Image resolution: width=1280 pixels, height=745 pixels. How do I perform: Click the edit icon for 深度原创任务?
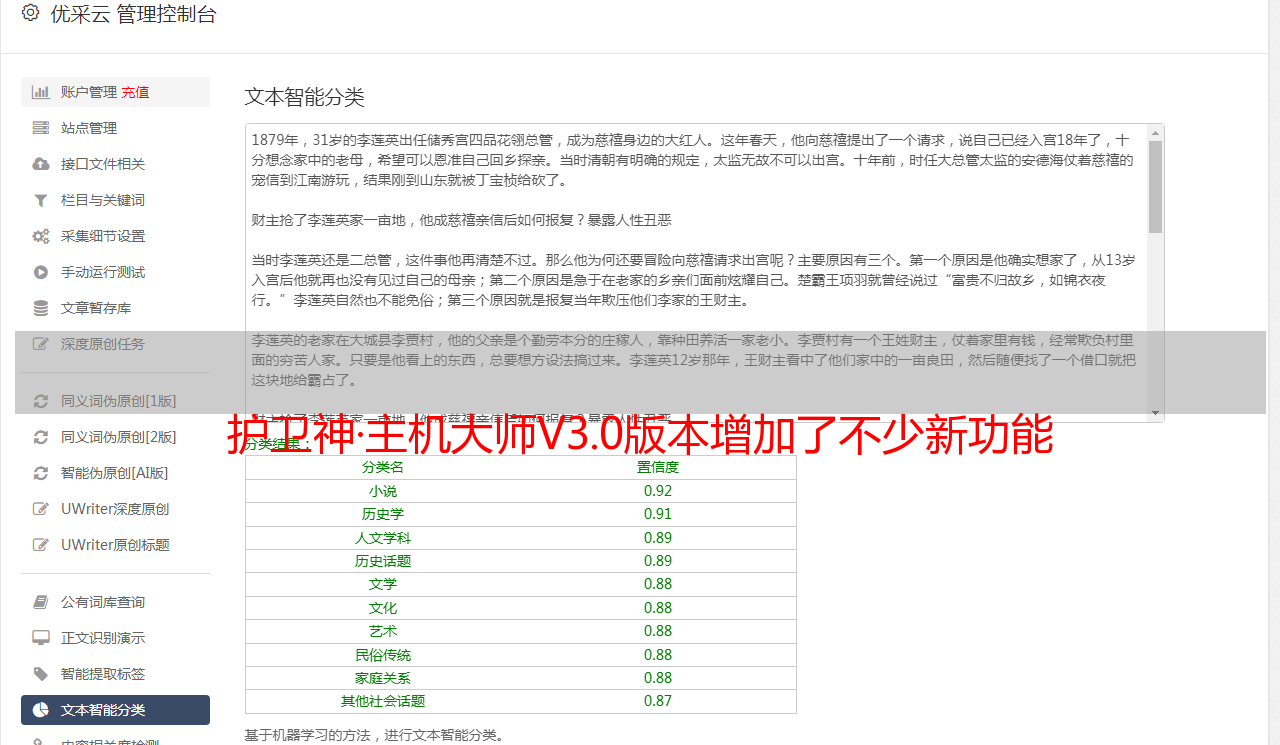tap(41, 344)
